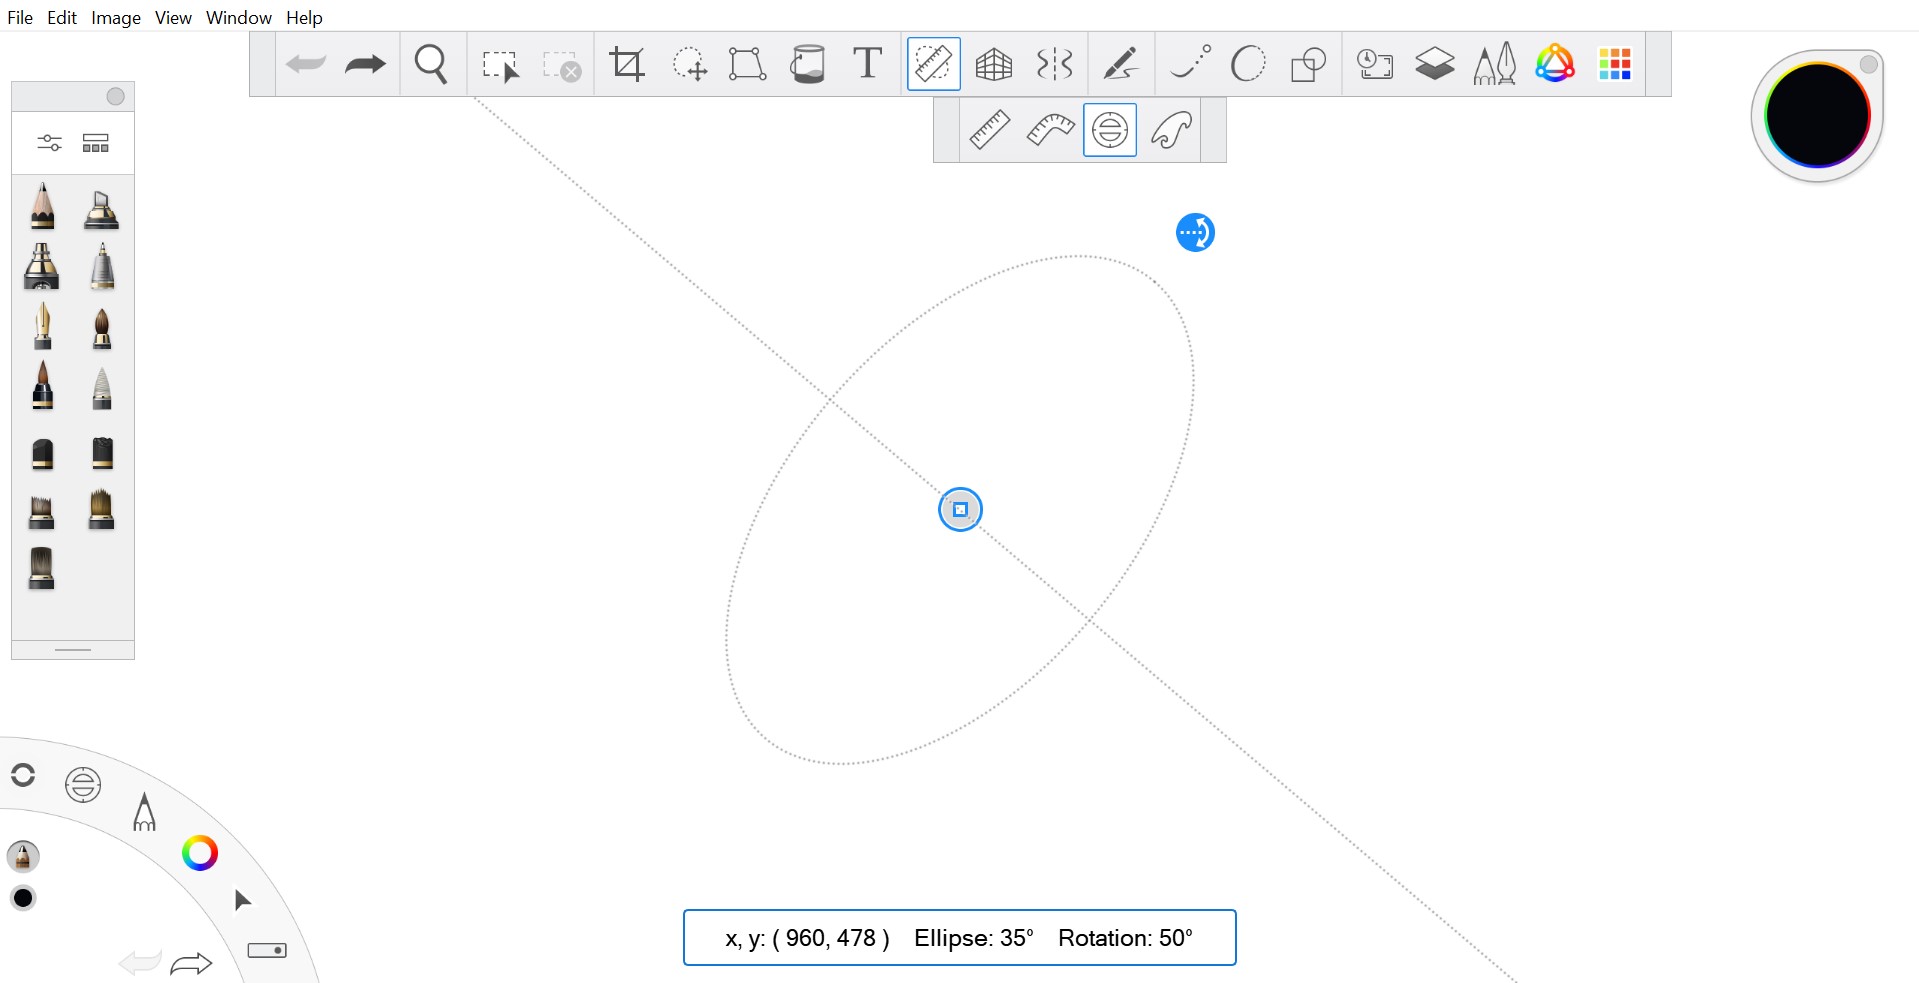Image resolution: width=1919 pixels, height=983 pixels.
Task: Click the x, y coordinate readout
Action: 807,938
